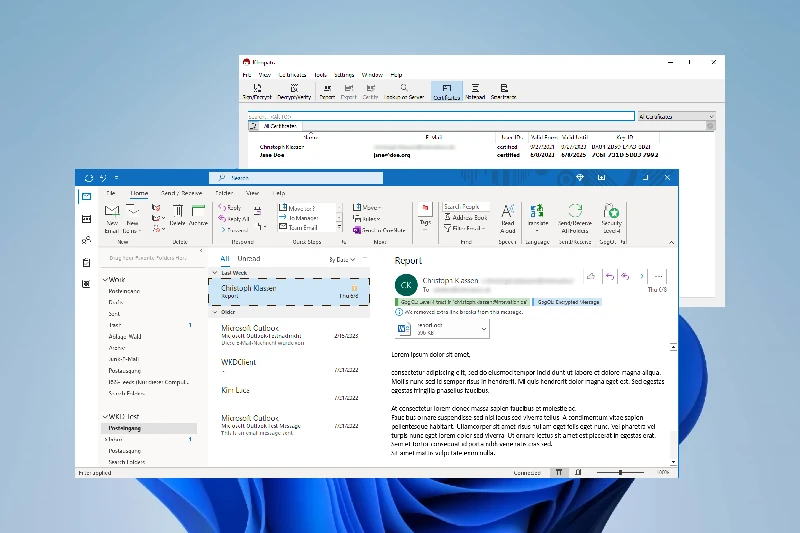
Task: Collapse the Last Week message group
Action: (215, 273)
